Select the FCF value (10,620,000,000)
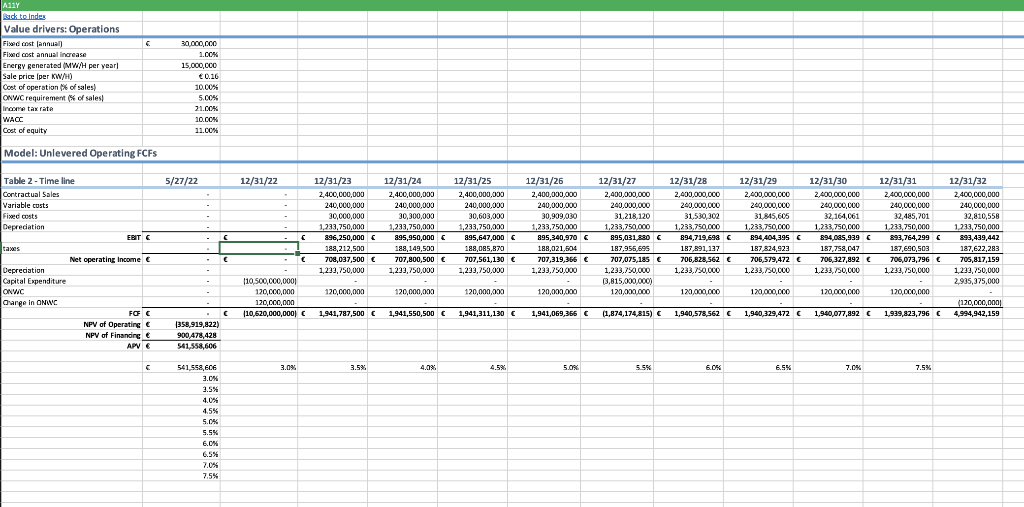1024x507 pixels. click(270, 313)
